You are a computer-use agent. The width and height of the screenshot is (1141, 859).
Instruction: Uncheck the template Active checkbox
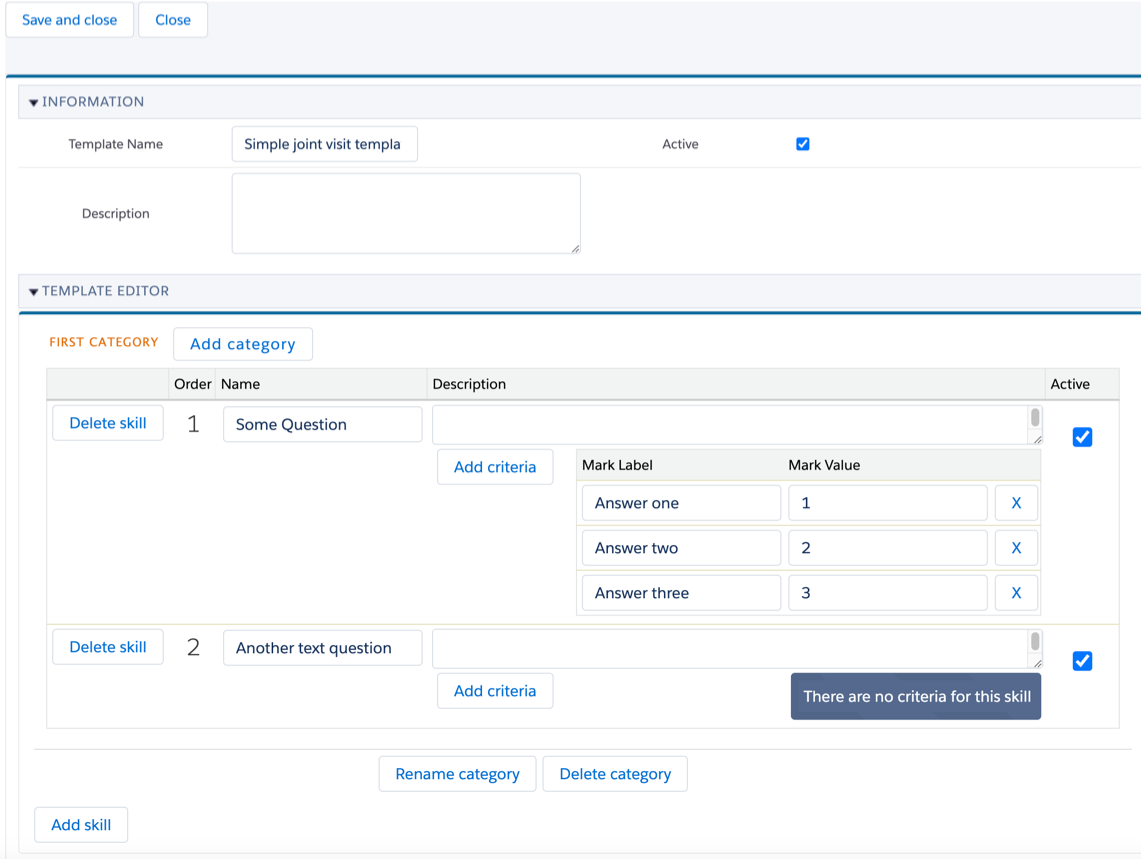802,144
